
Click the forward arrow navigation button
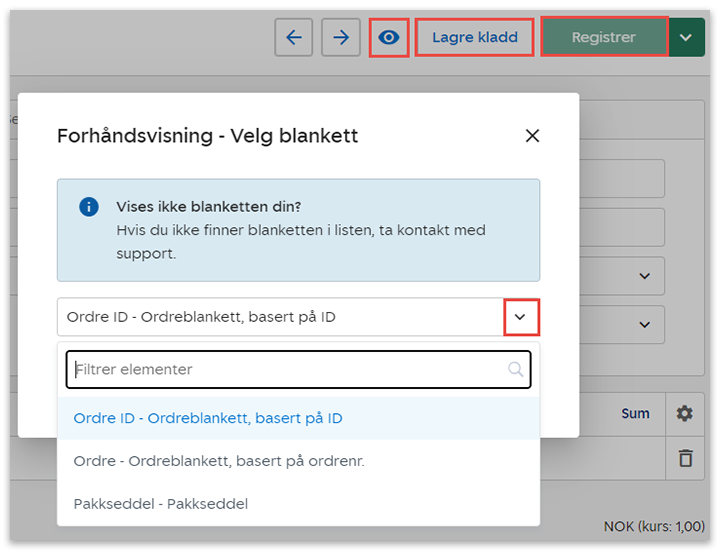click(341, 37)
